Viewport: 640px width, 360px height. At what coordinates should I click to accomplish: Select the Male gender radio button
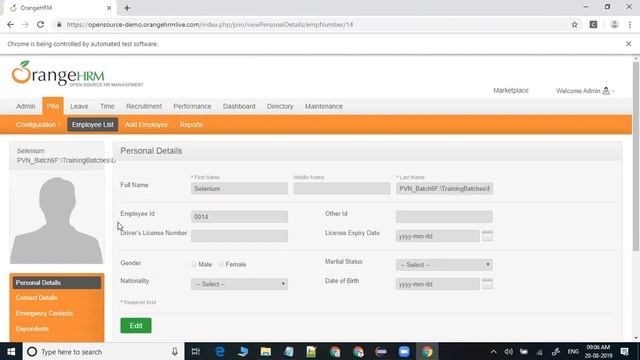tap(194, 264)
